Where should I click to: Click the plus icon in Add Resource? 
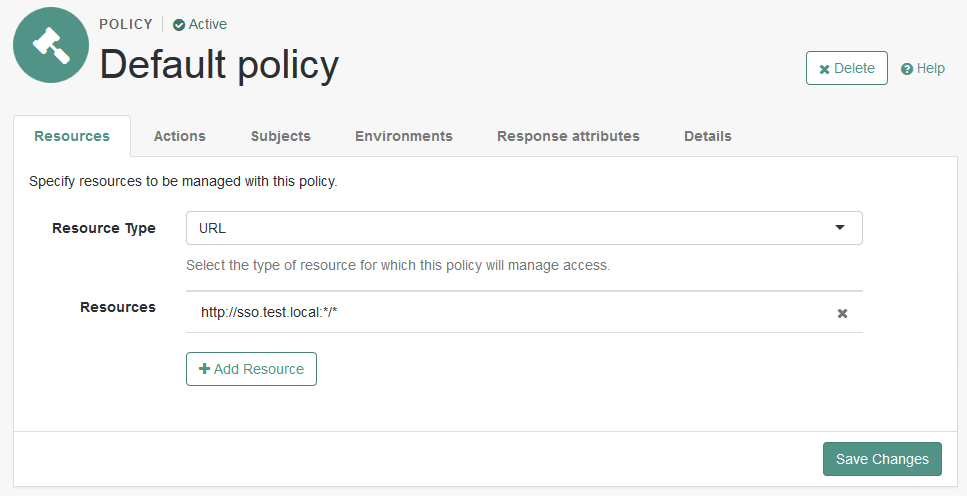pyautogui.click(x=205, y=369)
